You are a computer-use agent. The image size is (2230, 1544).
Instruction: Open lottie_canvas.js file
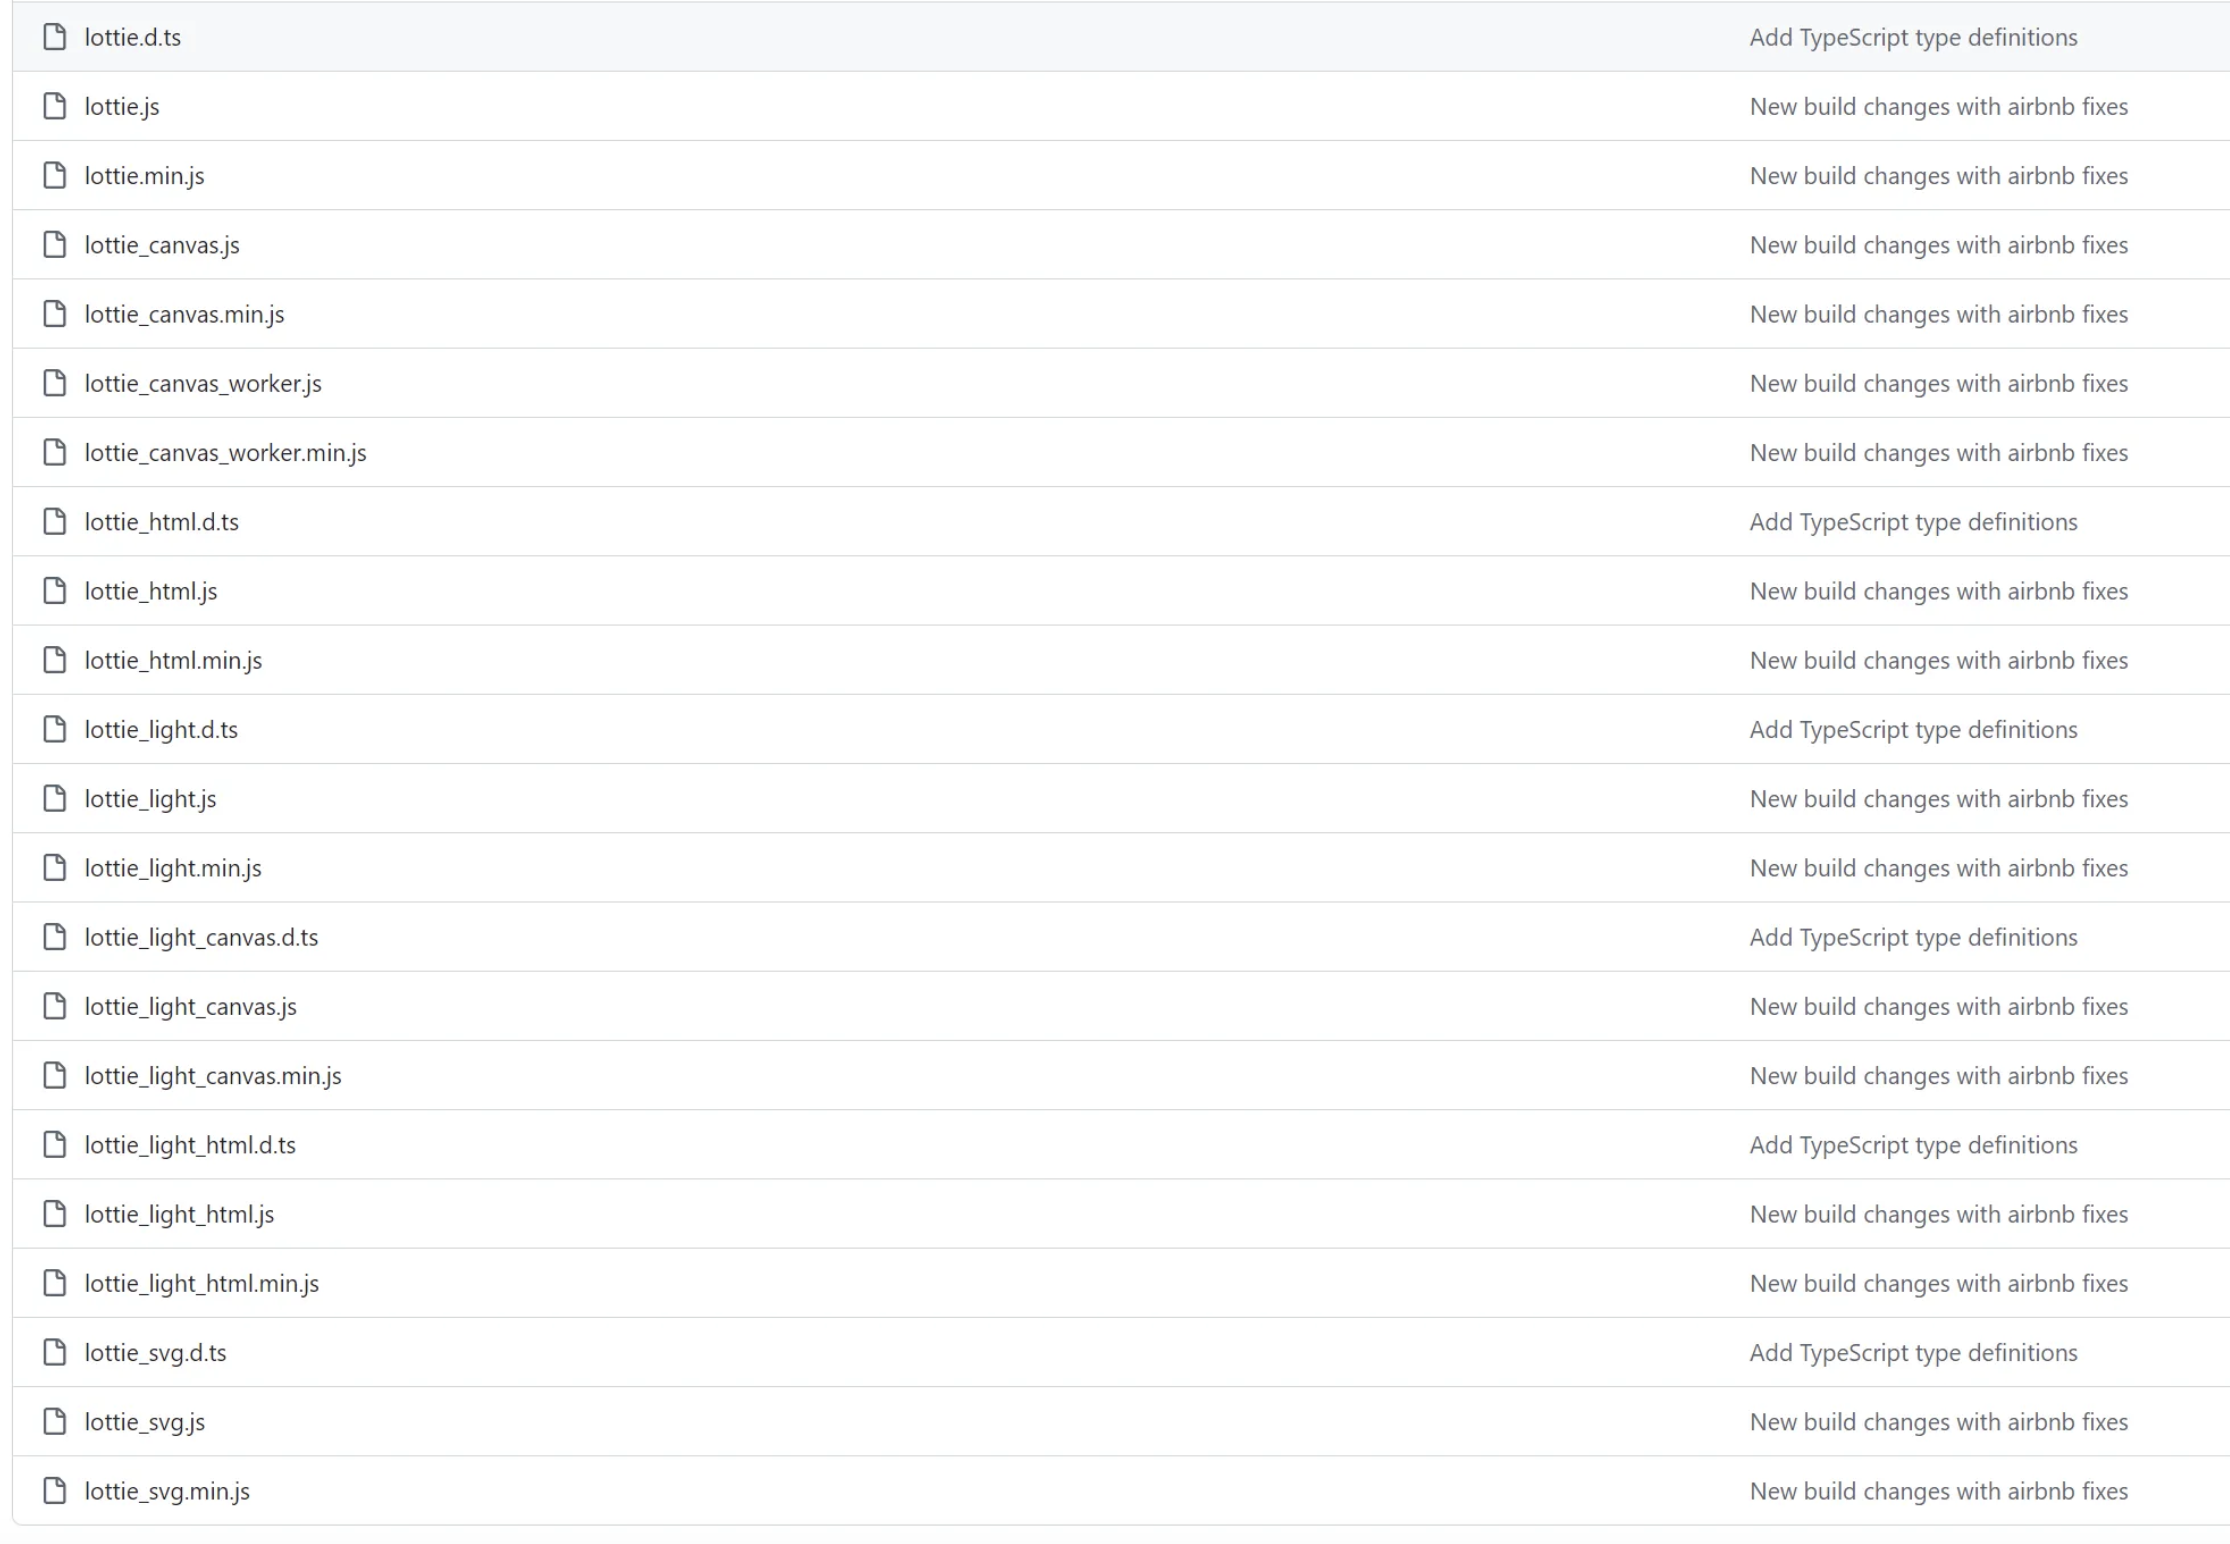click(162, 245)
